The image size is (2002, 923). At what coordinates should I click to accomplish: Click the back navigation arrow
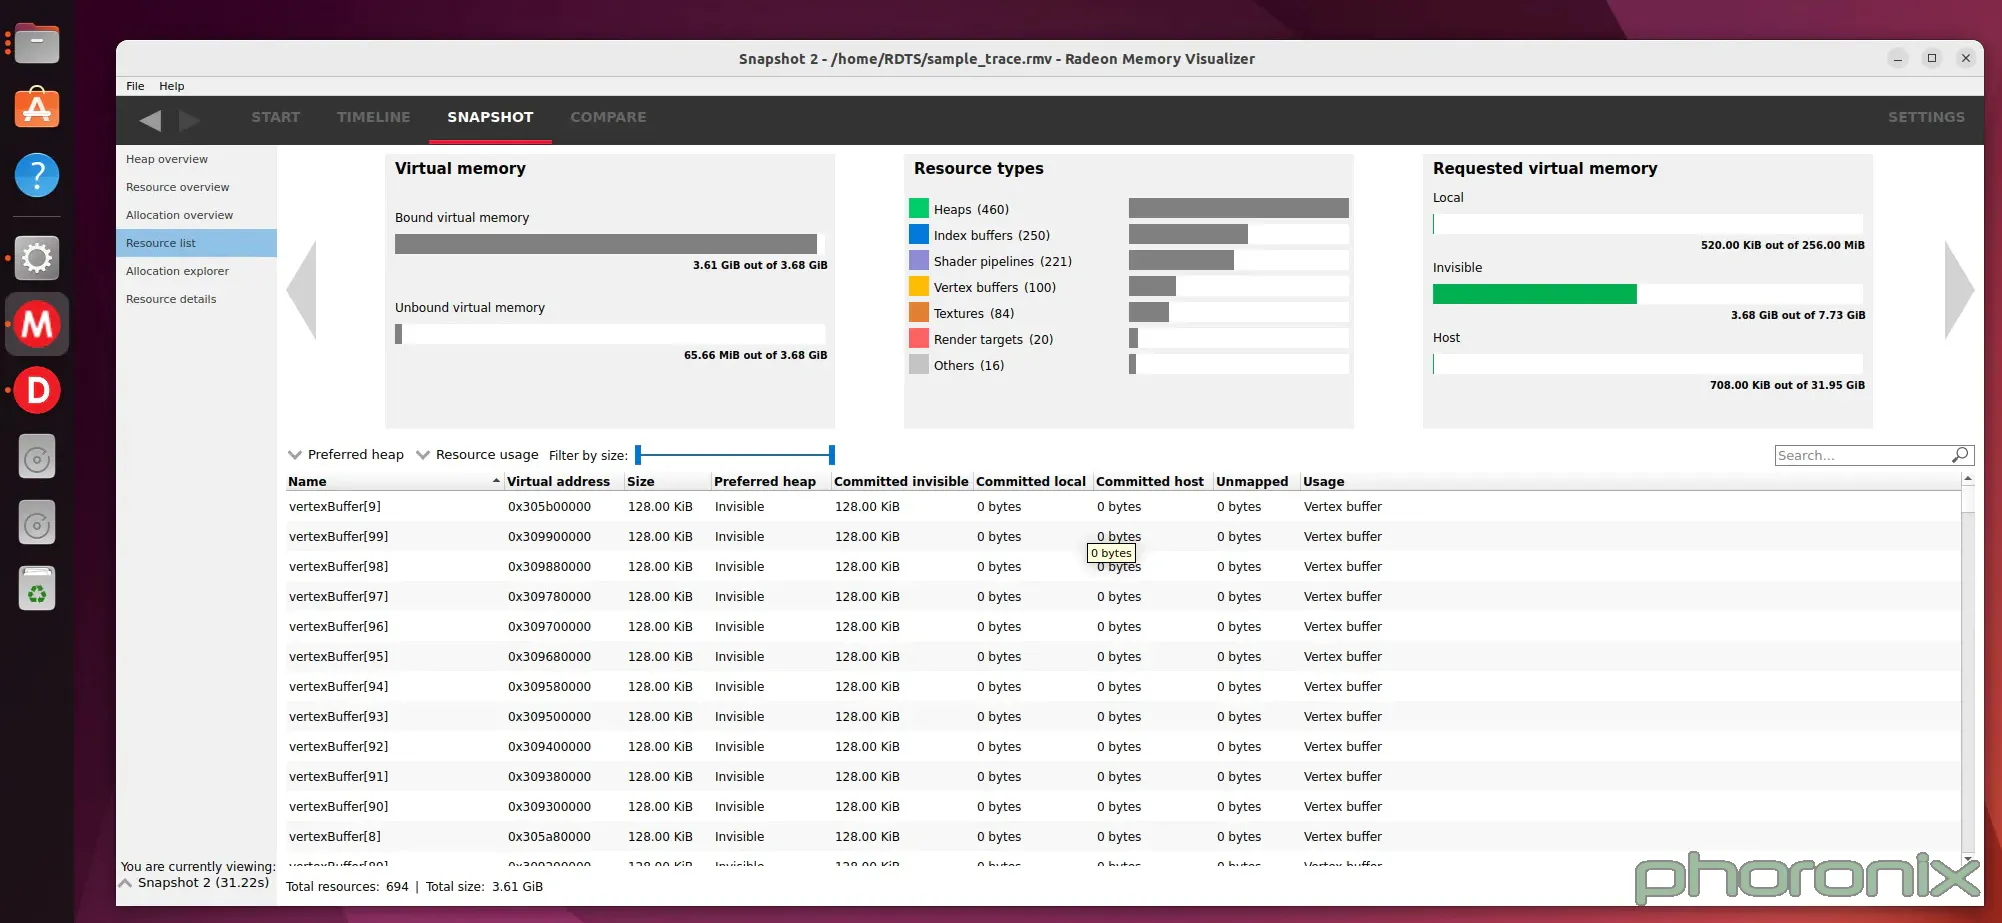[150, 121]
